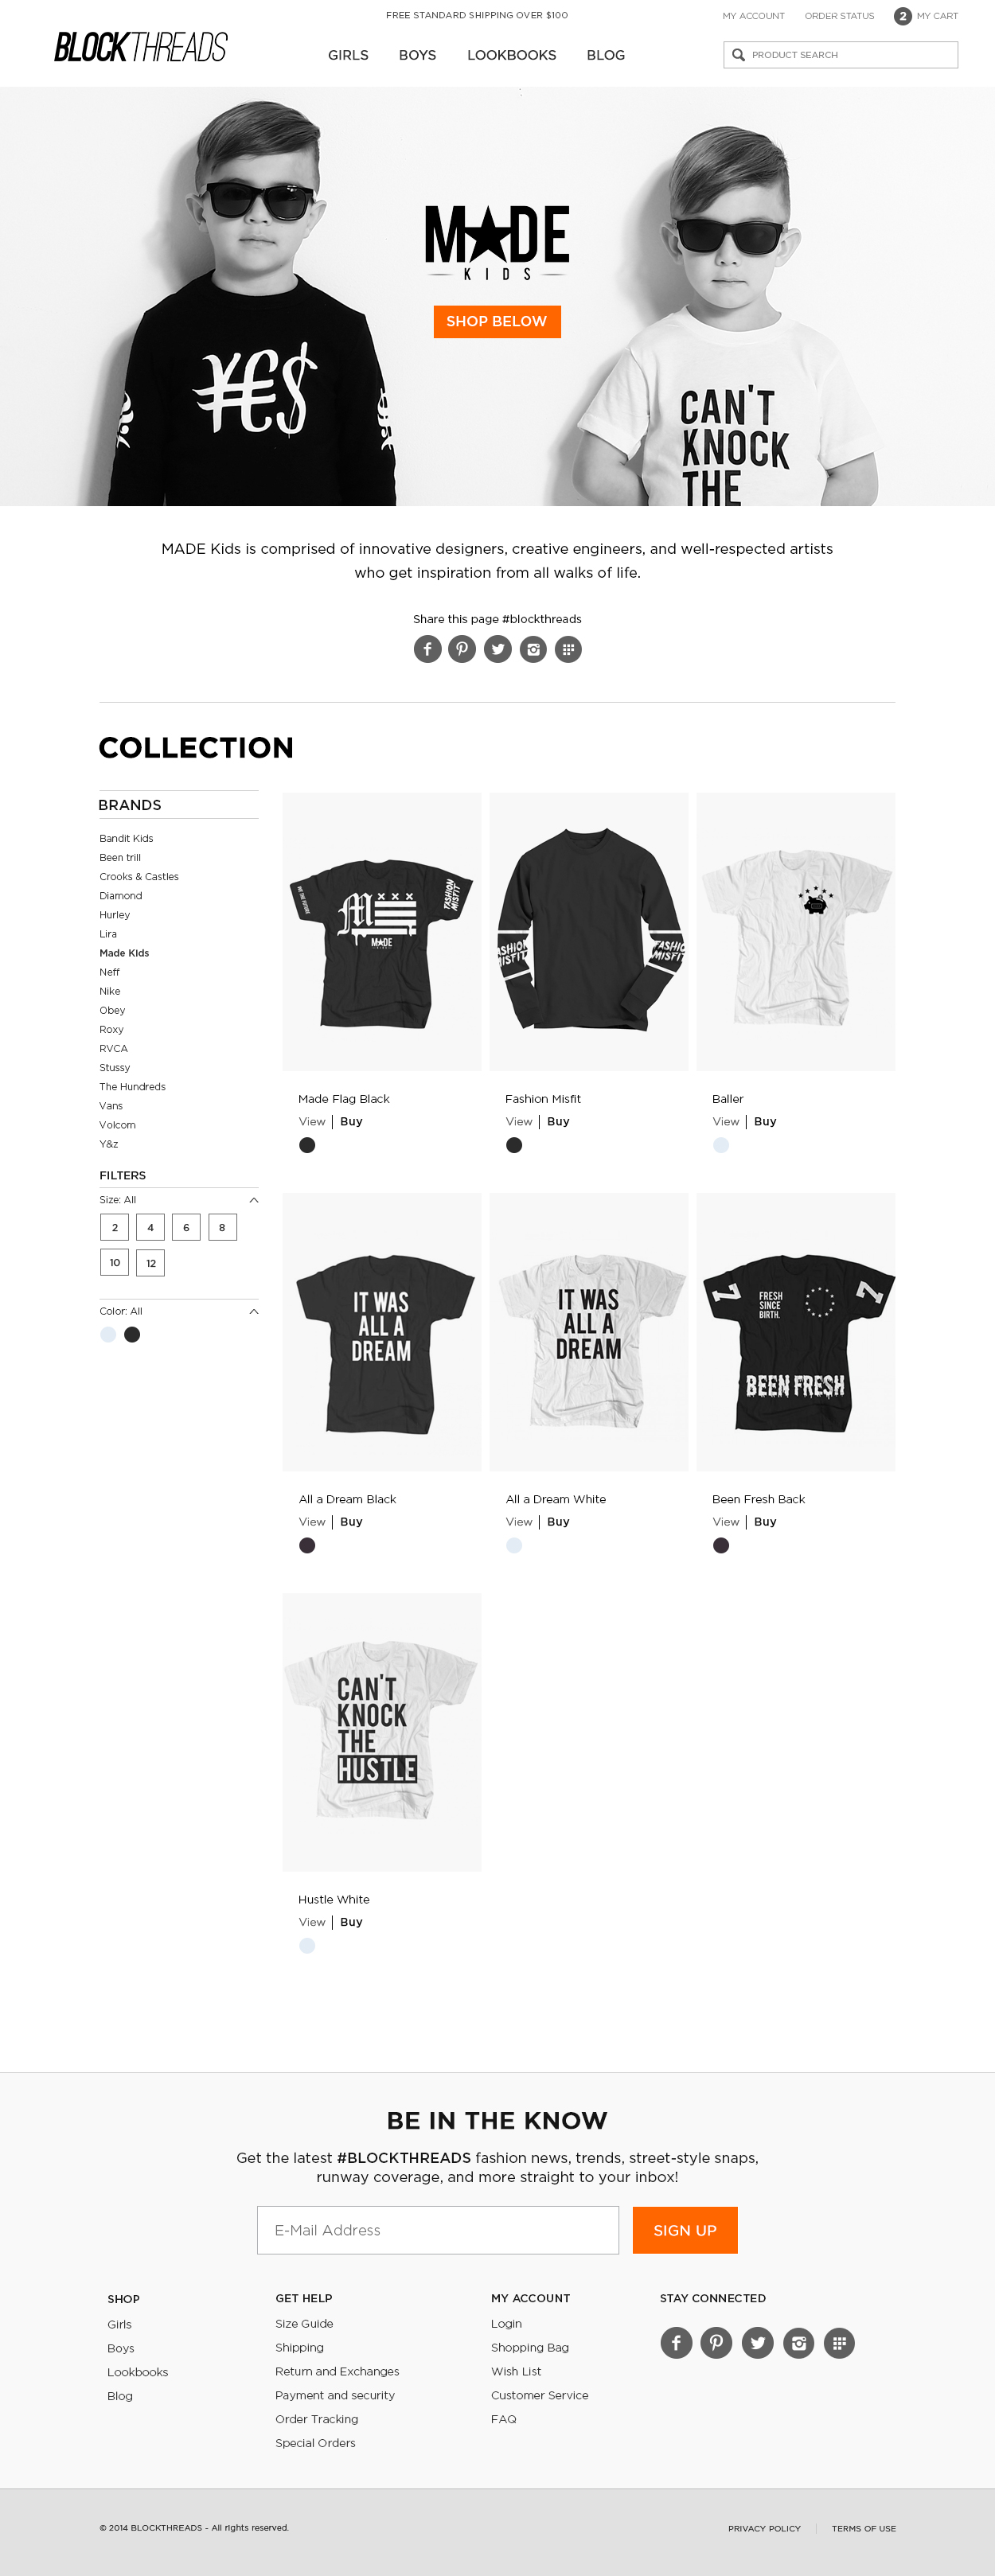The height and width of the screenshot is (2576, 995).
Task: Click the orange SHOP BELOW button
Action: point(497,321)
